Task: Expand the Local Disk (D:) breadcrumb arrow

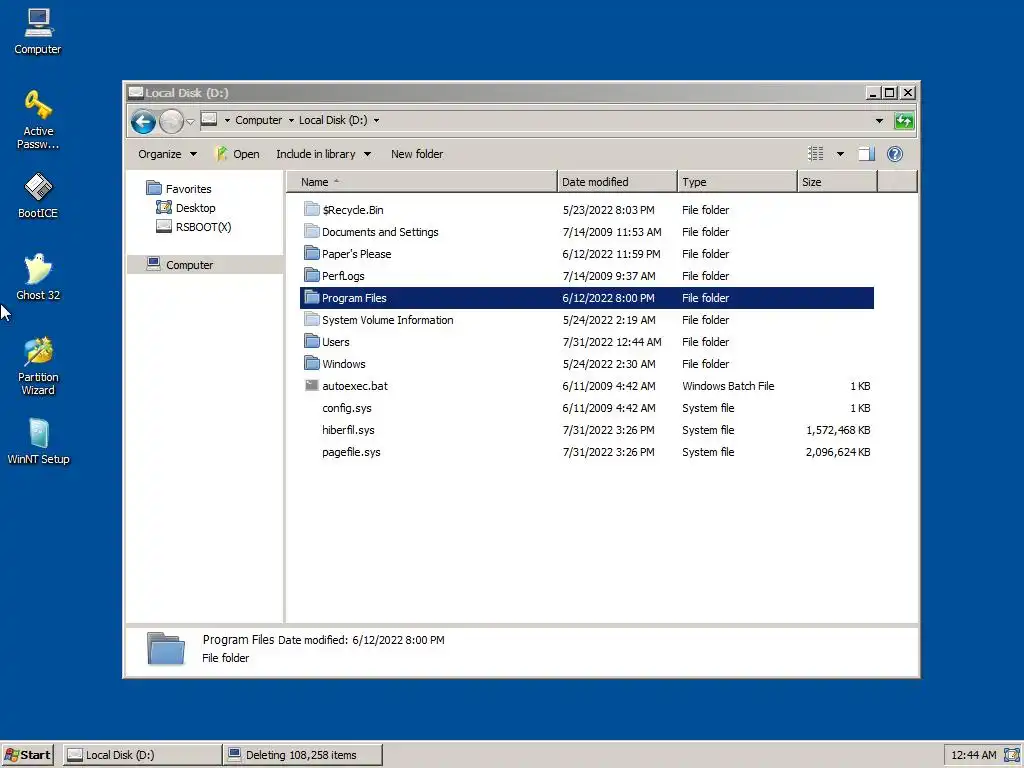Action: (x=376, y=120)
